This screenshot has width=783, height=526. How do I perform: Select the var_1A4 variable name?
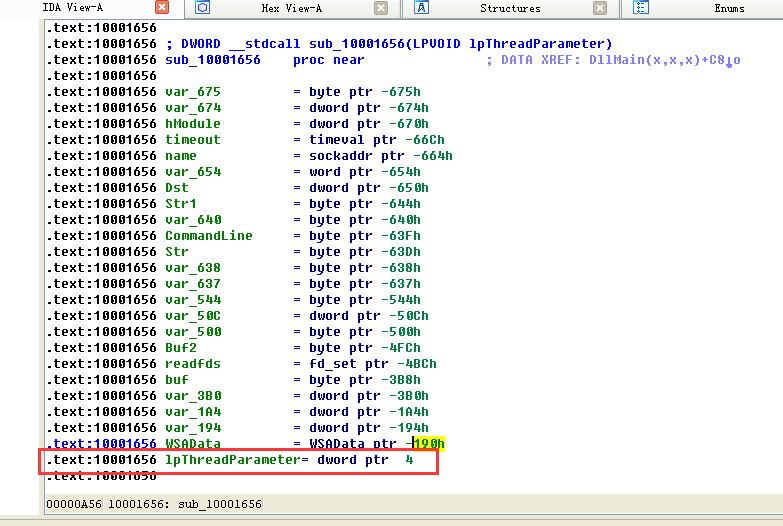click(193, 412)
